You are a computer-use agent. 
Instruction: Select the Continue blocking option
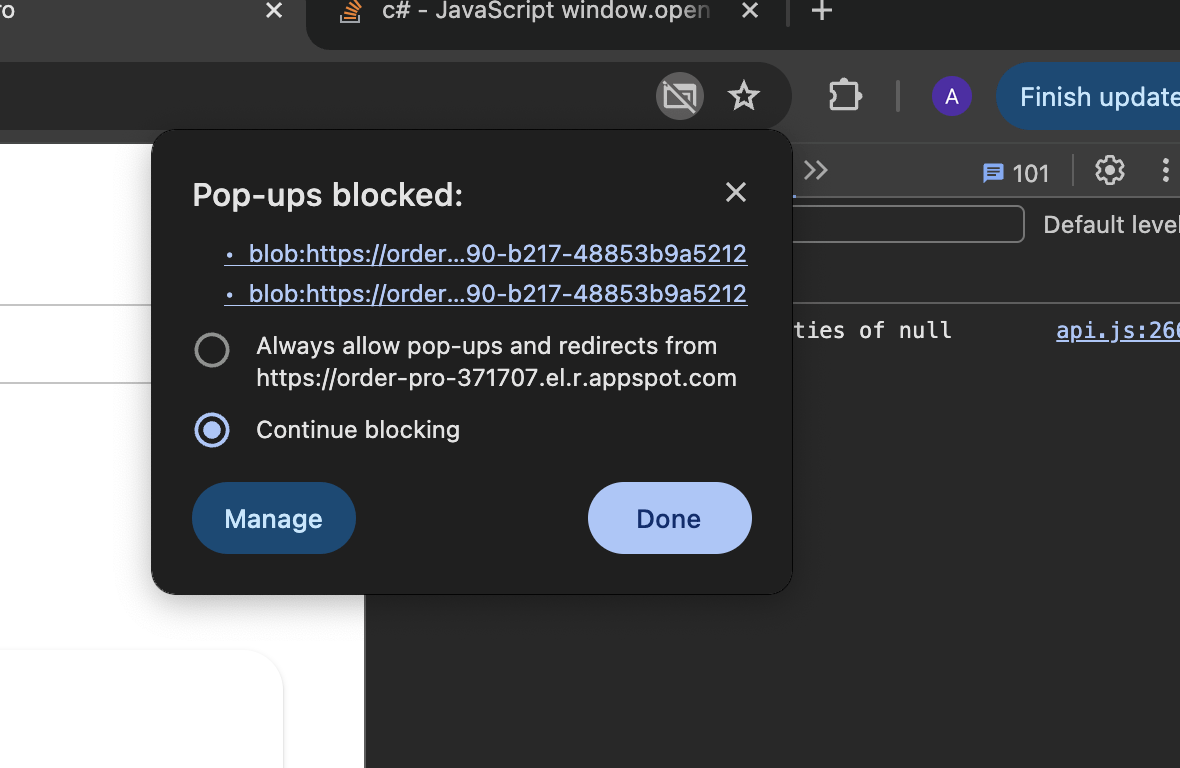pyautogui.click(x=212, y=430)
